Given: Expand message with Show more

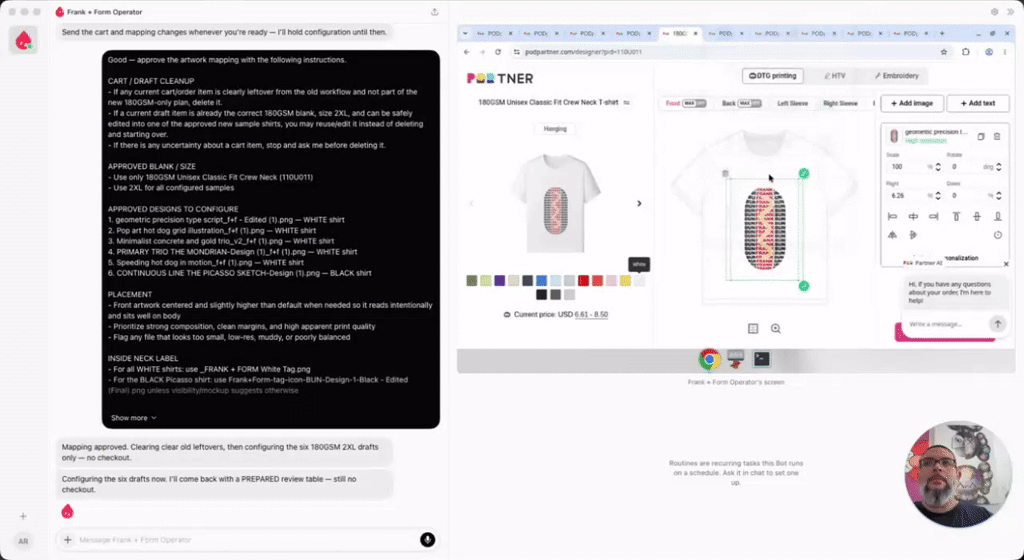Looking at the screenshot, I should (x=133, y=418).
